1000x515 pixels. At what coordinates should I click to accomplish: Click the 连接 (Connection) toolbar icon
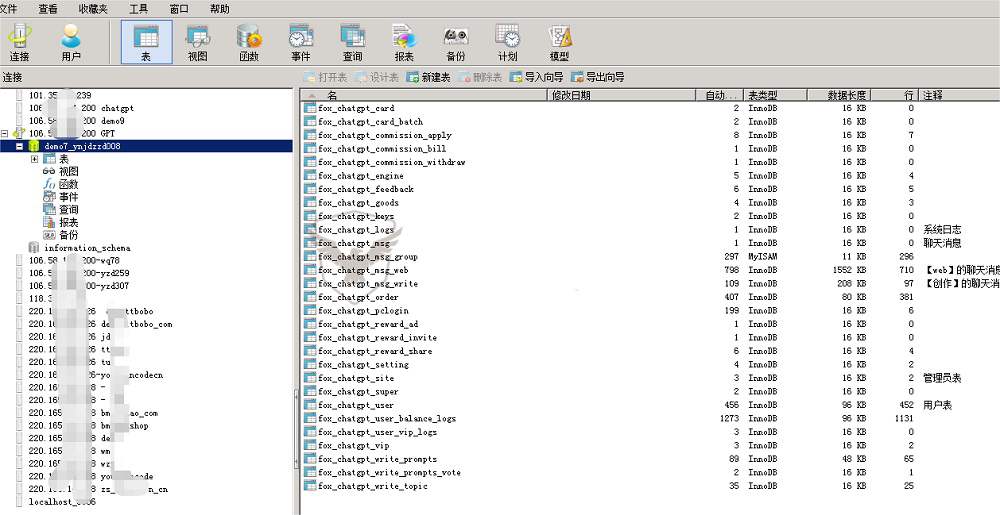click(19, 43)
